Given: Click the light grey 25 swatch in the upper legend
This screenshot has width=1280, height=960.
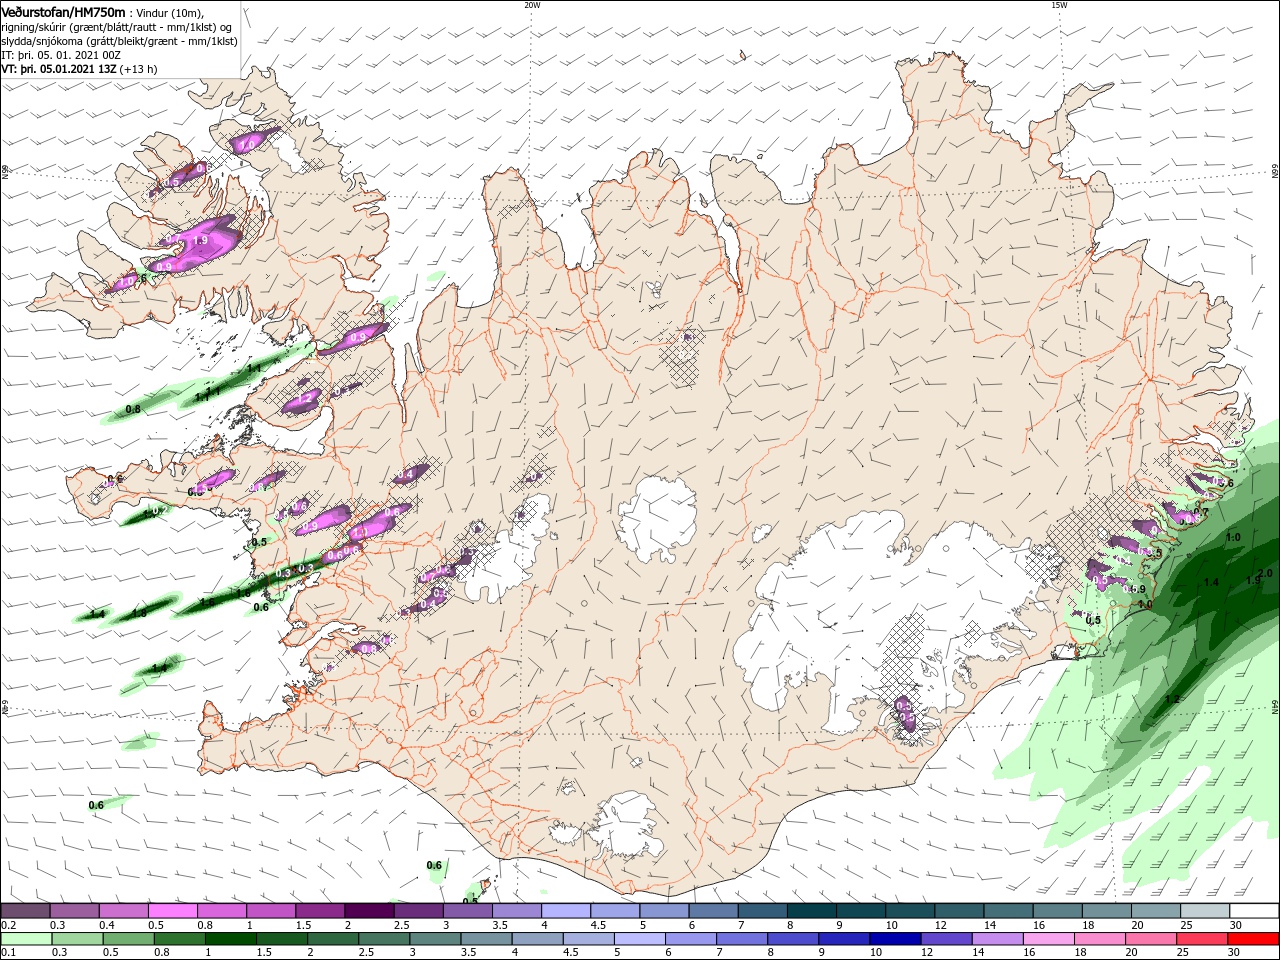Looking at the screenshot, I should pyautogui.click(x=1205, y=911).
